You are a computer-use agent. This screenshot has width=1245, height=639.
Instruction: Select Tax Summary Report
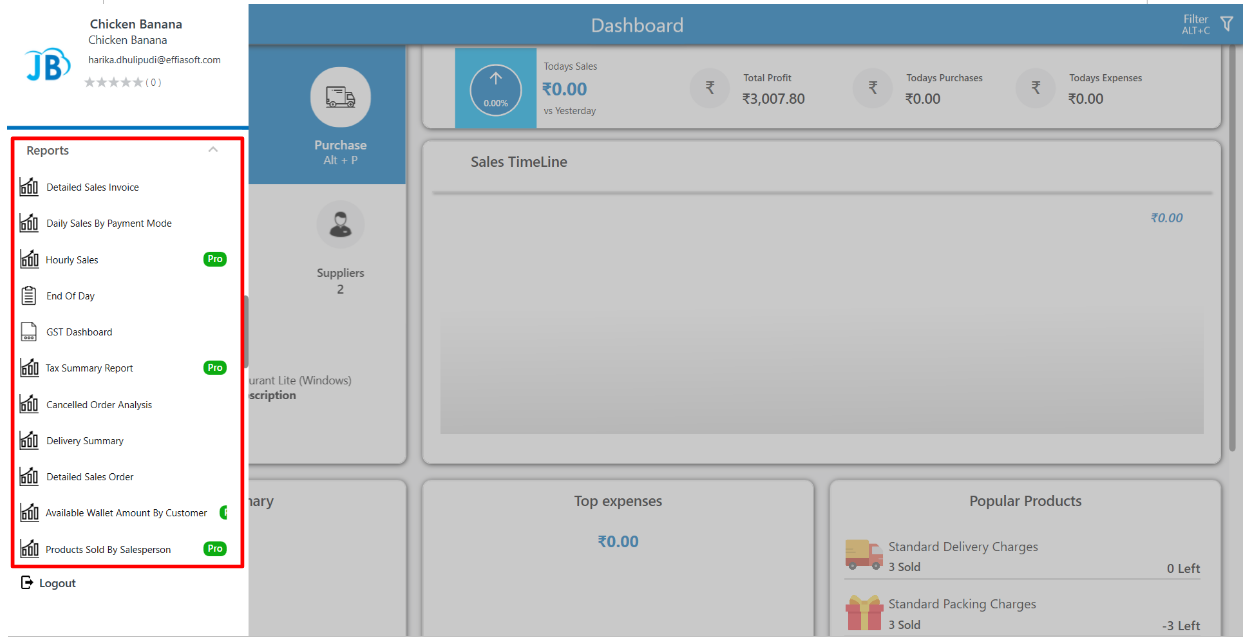[89, 368]
